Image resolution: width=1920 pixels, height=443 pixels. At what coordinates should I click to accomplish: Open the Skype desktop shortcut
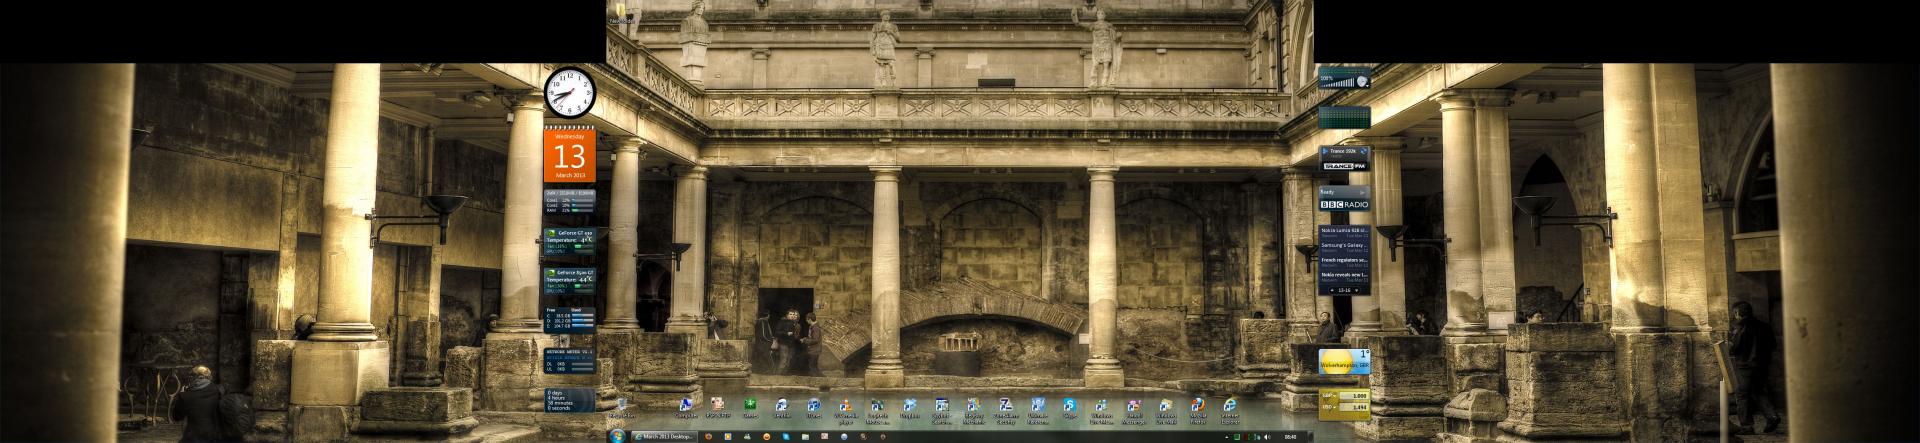1069,405
